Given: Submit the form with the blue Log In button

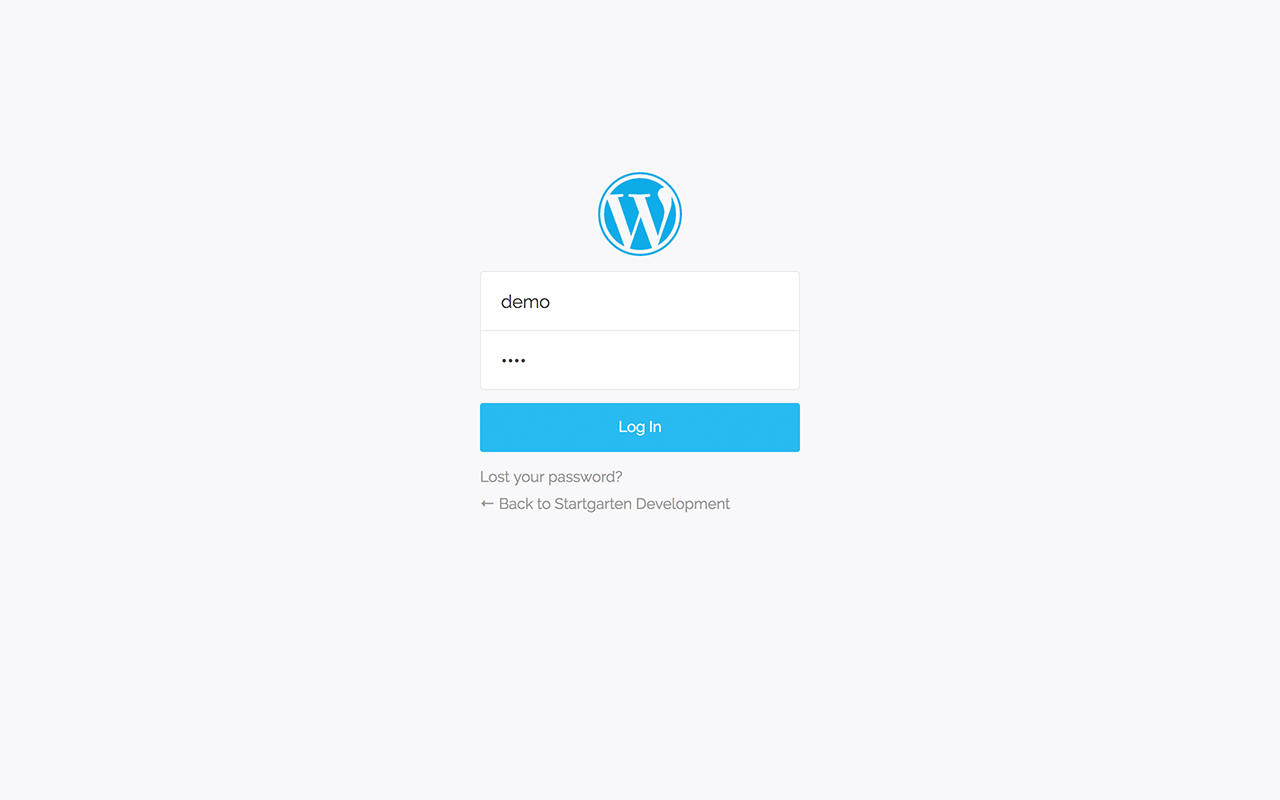Looking at the screenshot, I should tap(640, 427).
